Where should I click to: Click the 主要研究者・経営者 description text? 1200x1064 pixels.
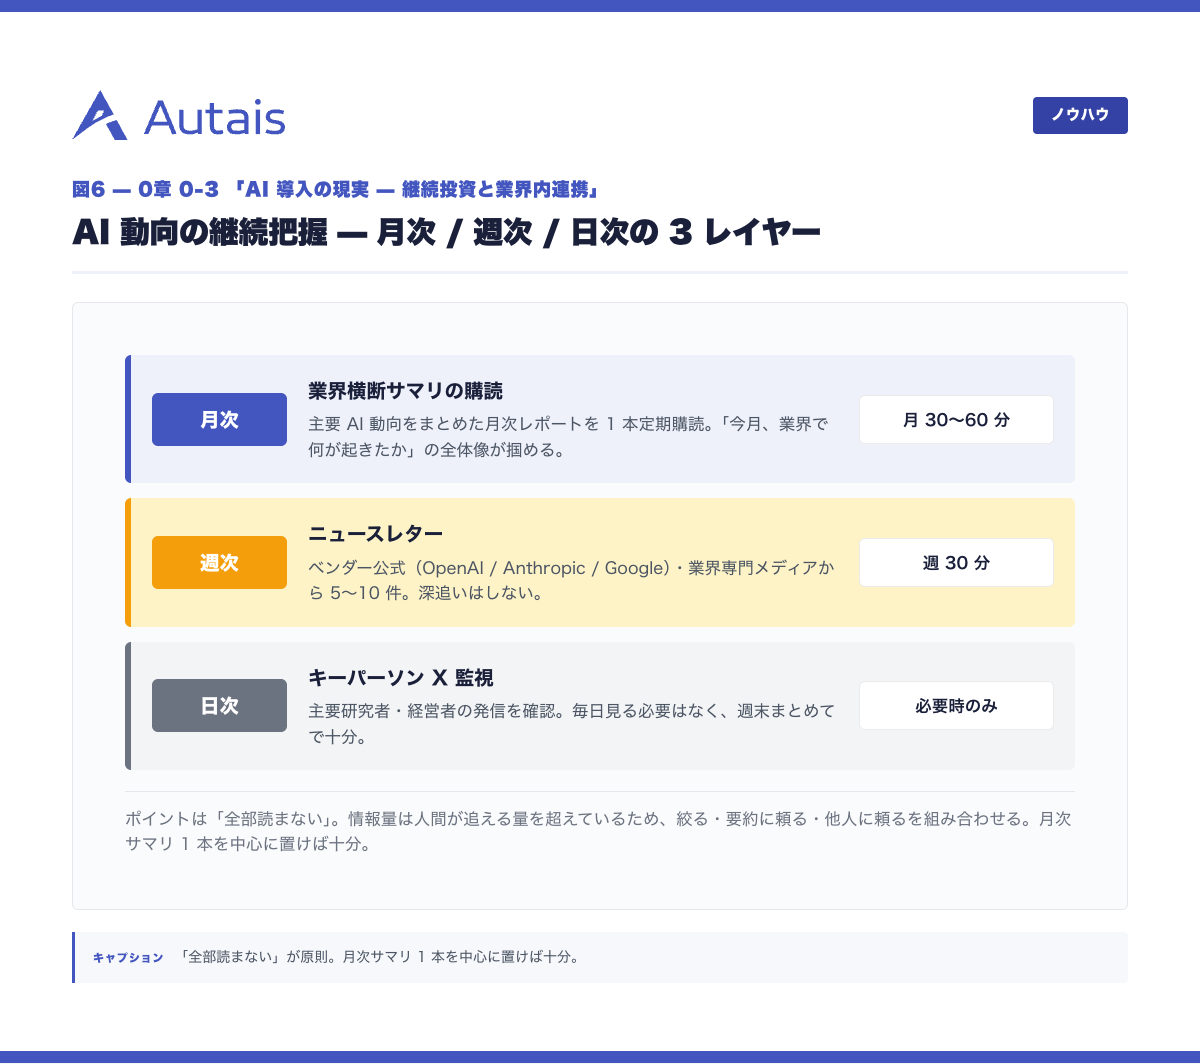pyautogui.click(x=571, y=724)
